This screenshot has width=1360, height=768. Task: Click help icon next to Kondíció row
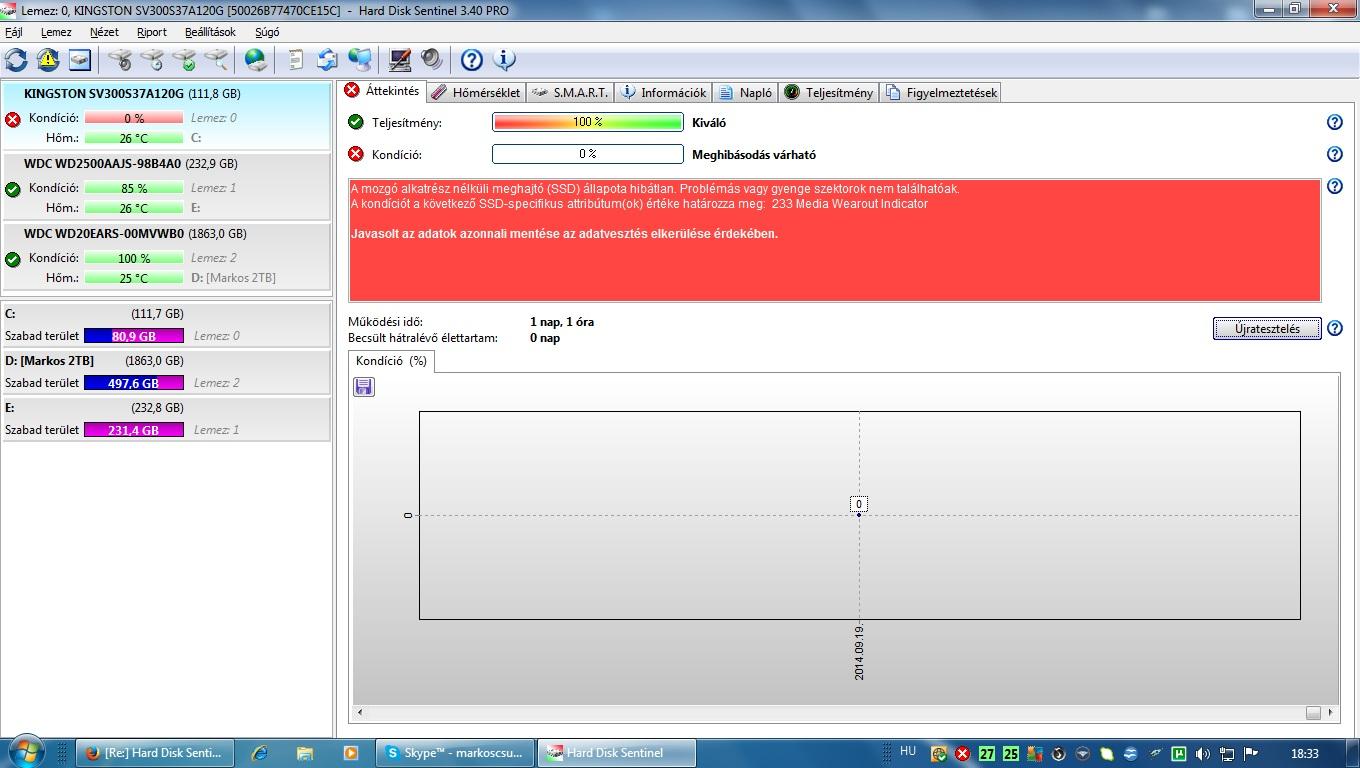[x=1334, y=154]
